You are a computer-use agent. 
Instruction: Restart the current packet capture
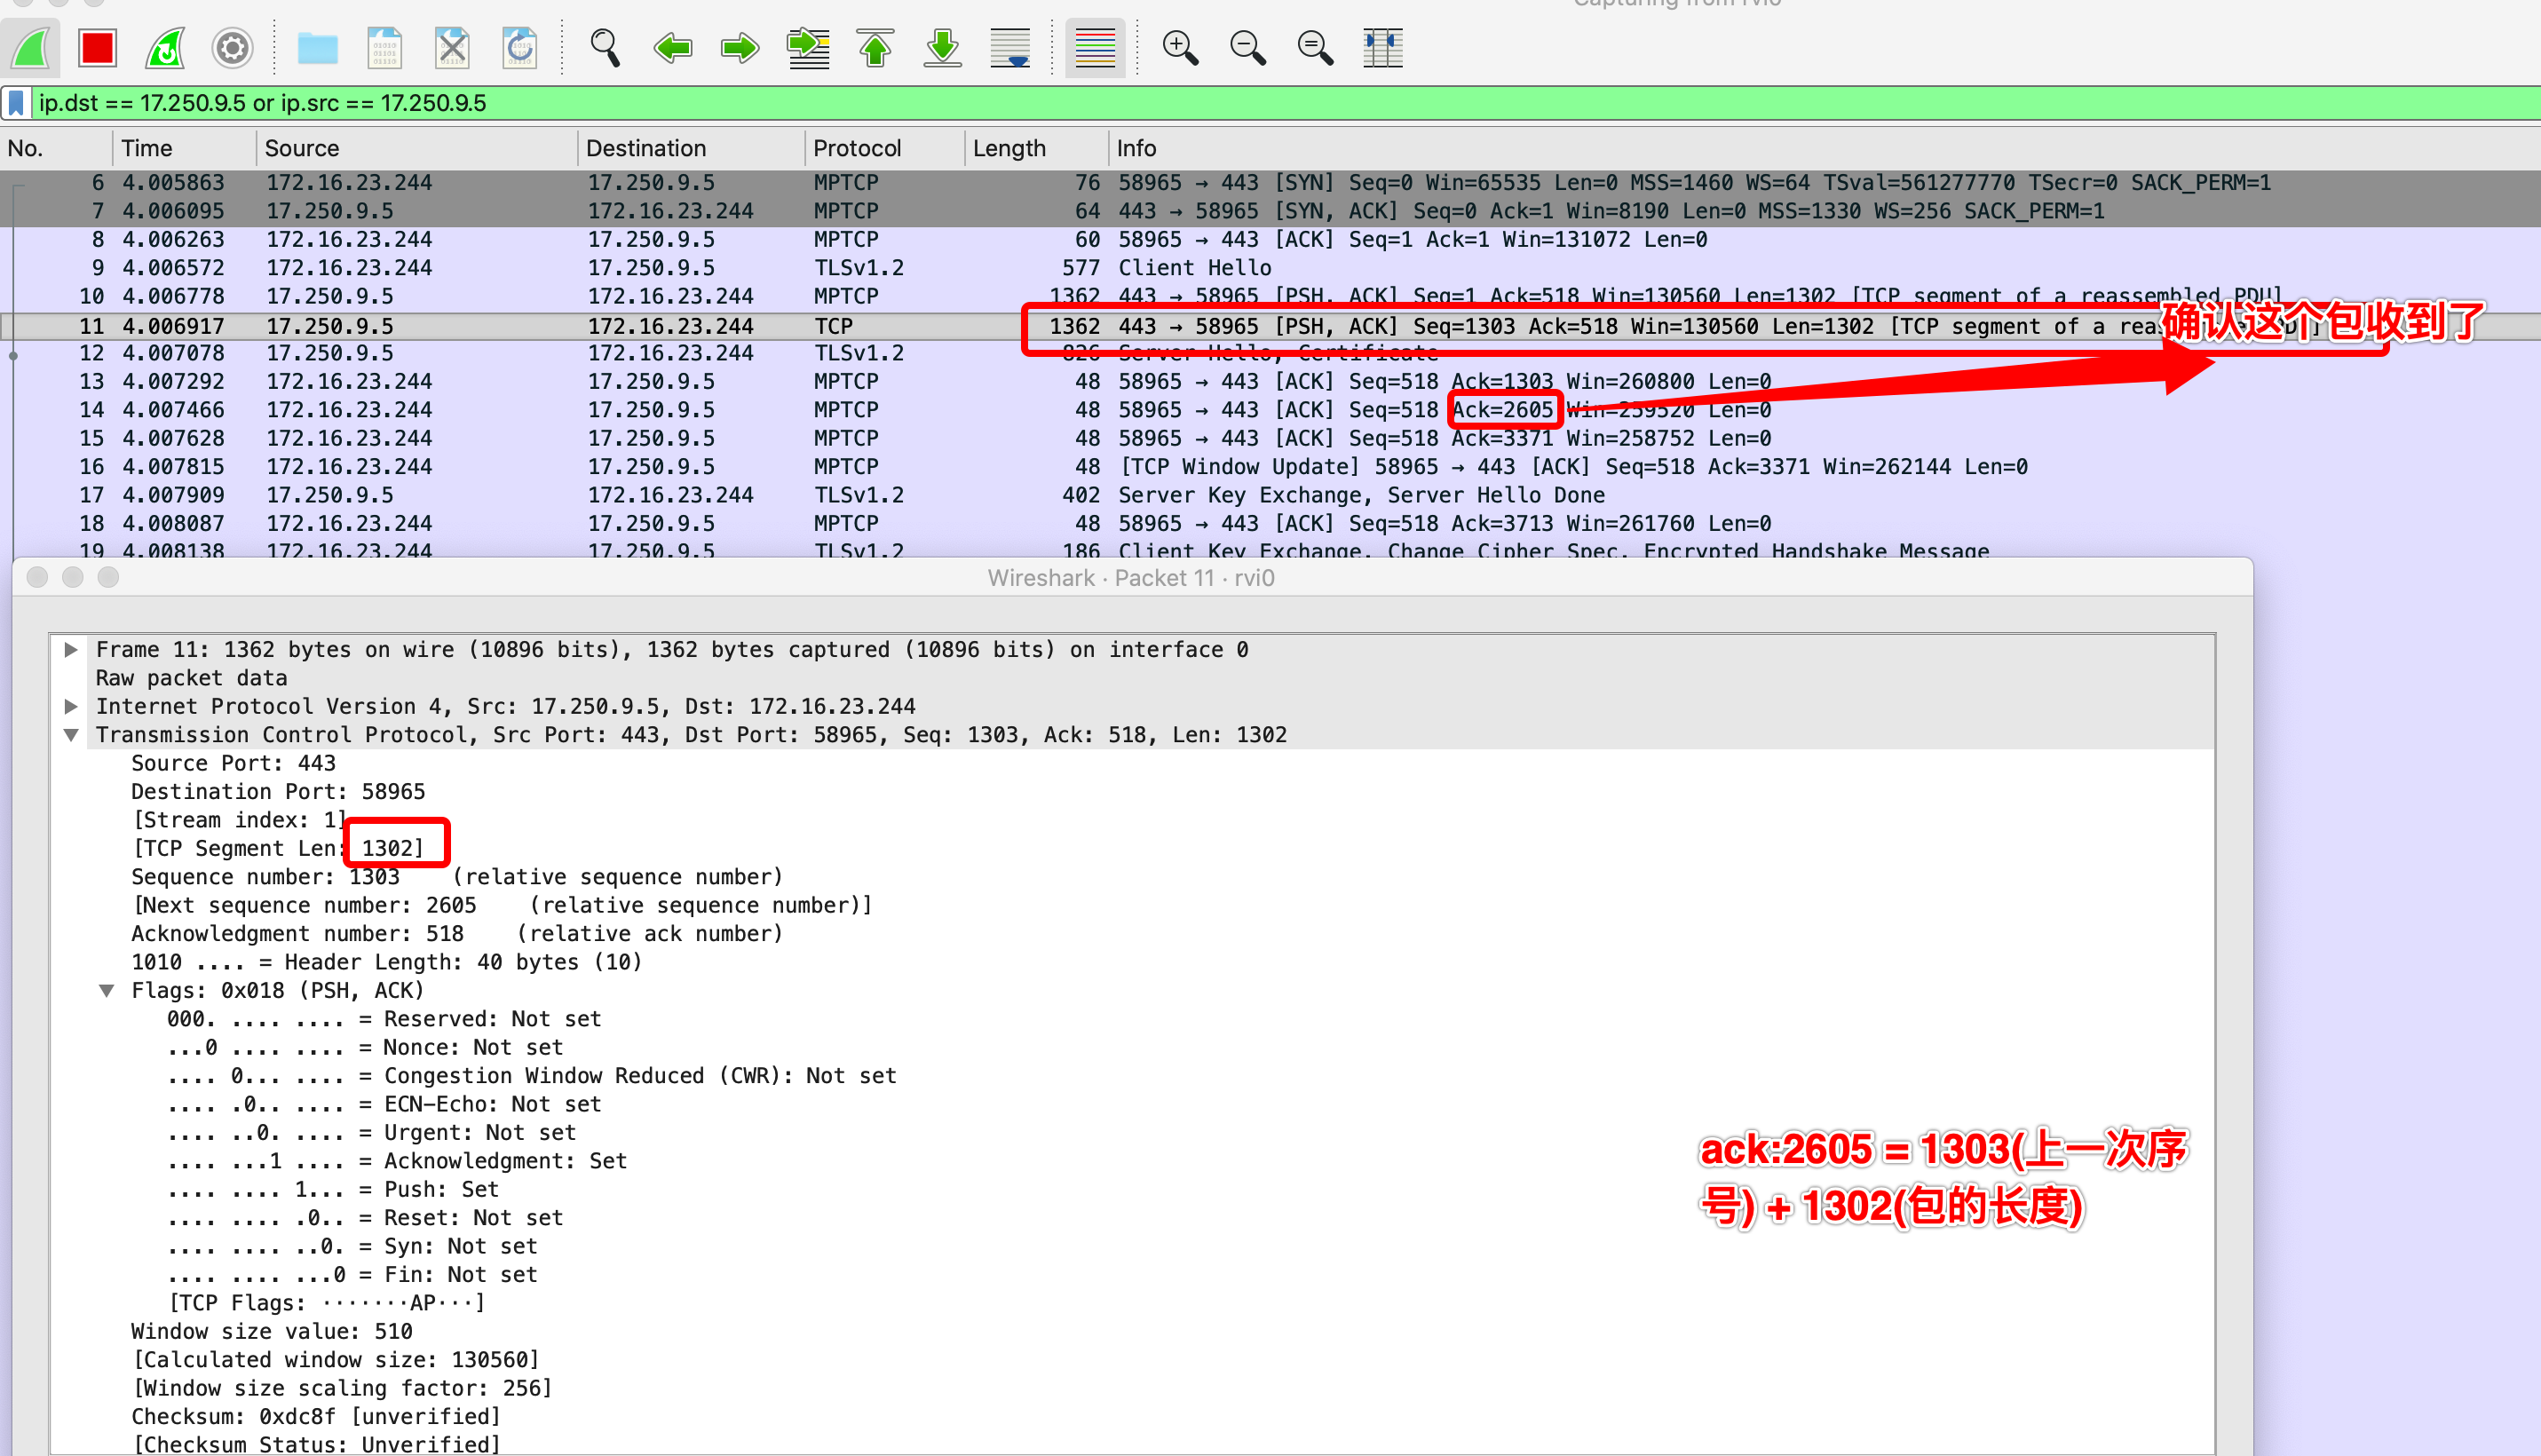click(165, 47)
